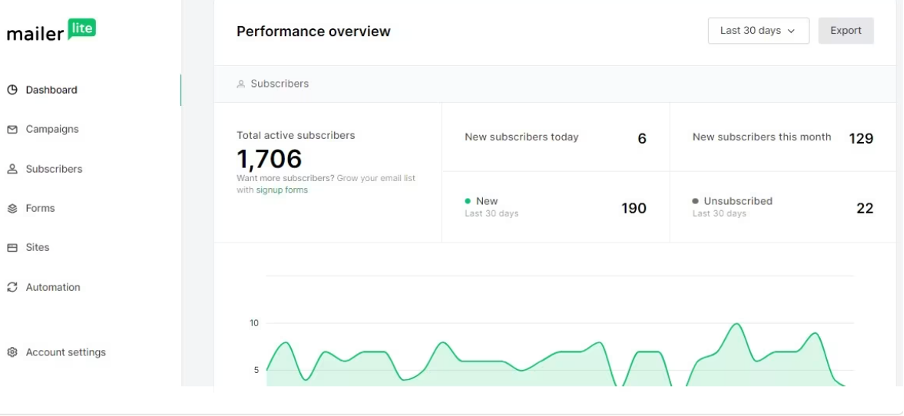Screen dimensions: 904x416
Task: Click the Subscribers person icon in sidebar
Action: pos(12,169)
